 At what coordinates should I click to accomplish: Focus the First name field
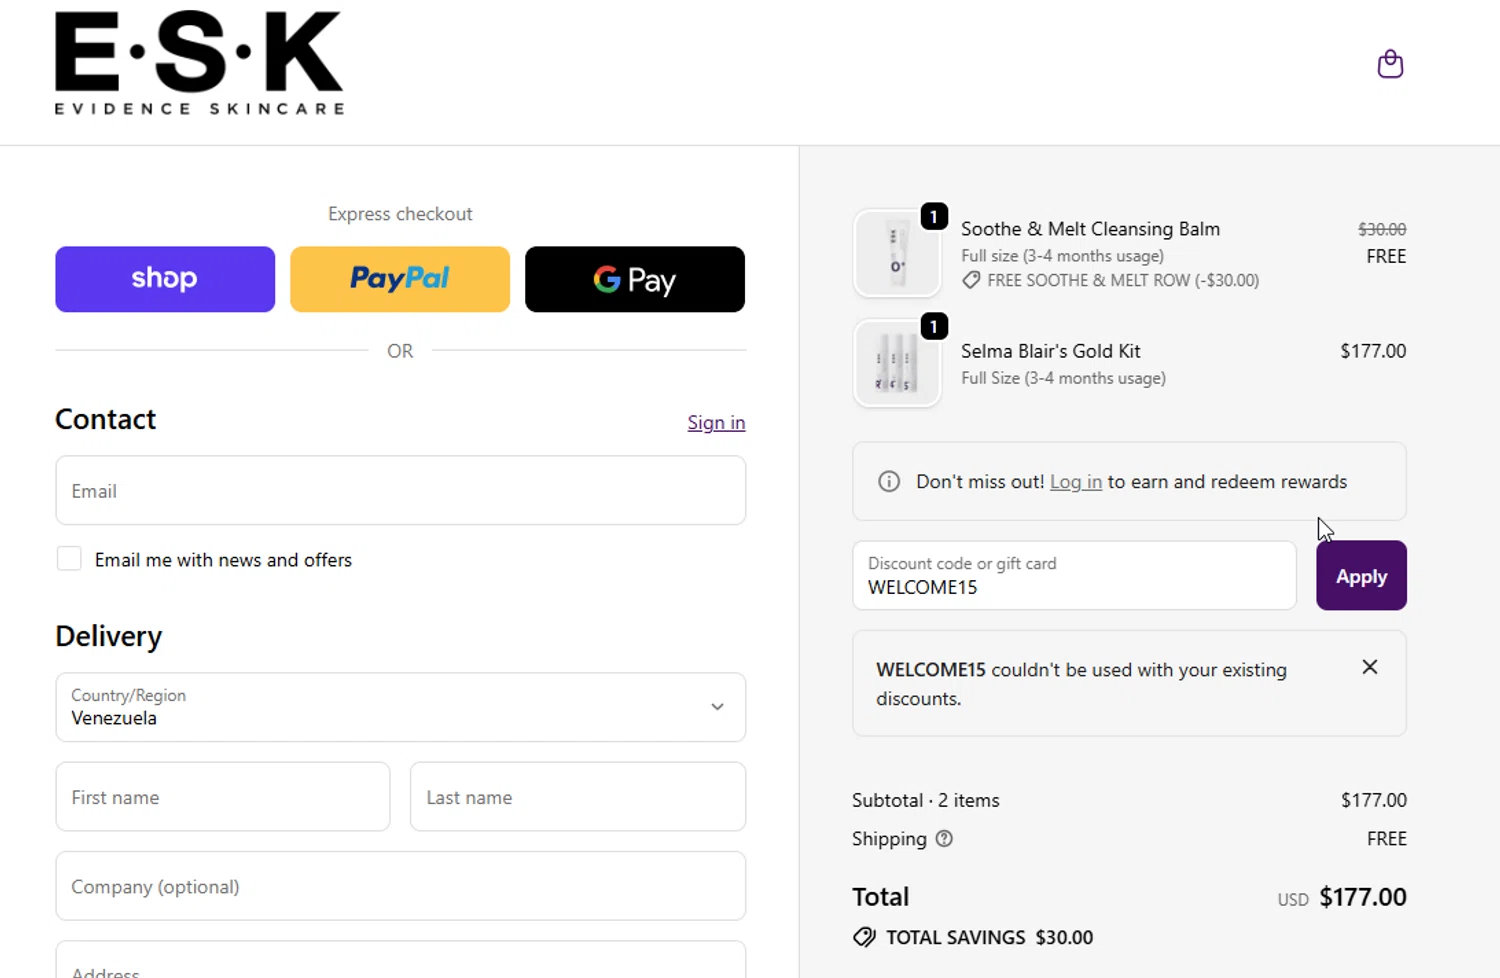click(x=223, y=797)
